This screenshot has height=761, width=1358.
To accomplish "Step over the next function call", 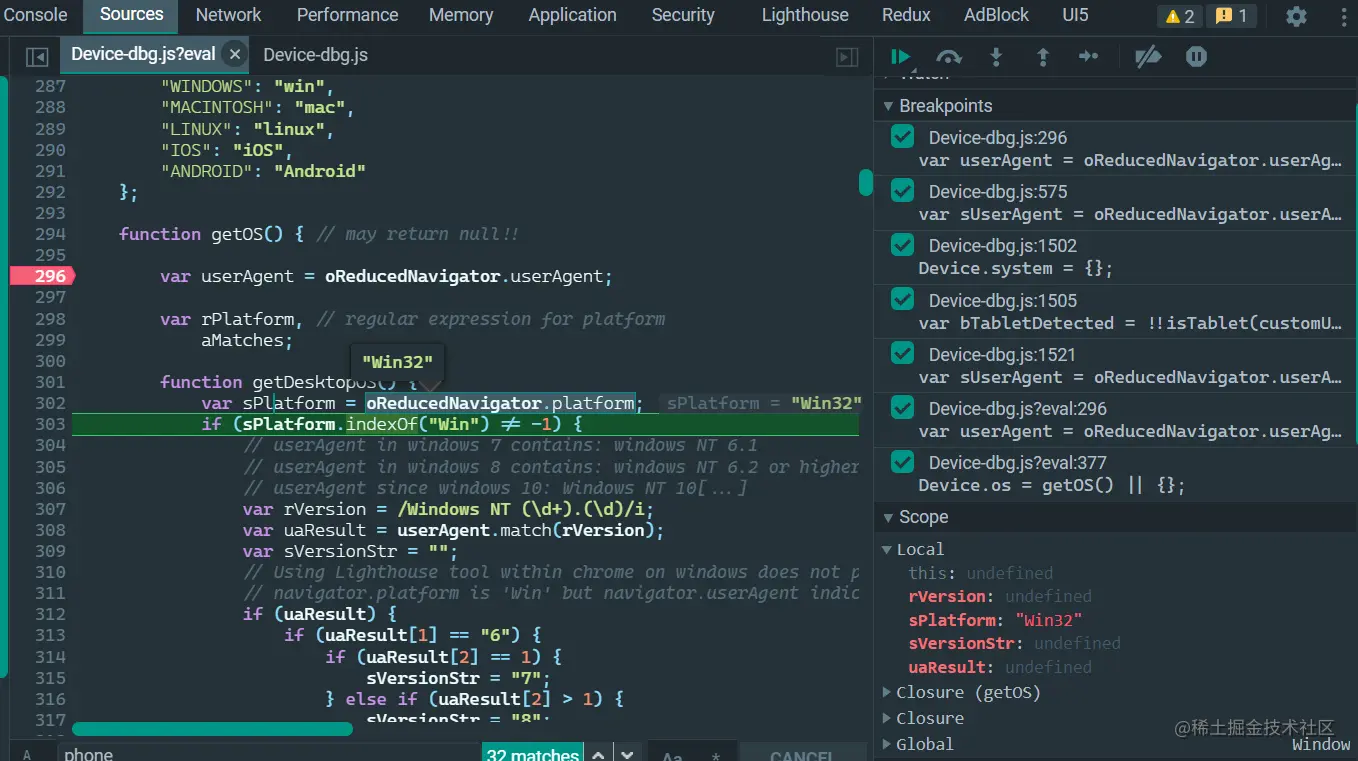I will (948, 57).
